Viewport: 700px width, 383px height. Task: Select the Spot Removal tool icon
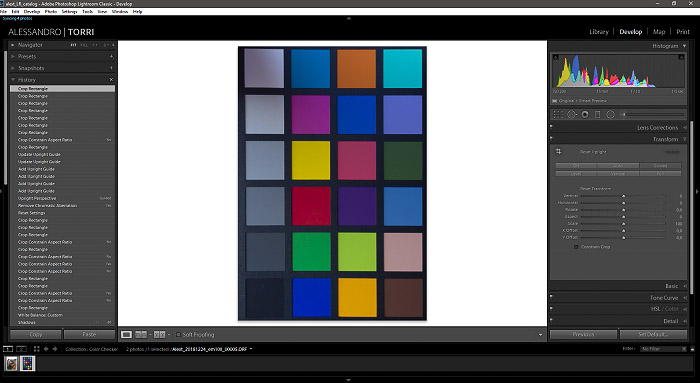[x=571, y=115]
